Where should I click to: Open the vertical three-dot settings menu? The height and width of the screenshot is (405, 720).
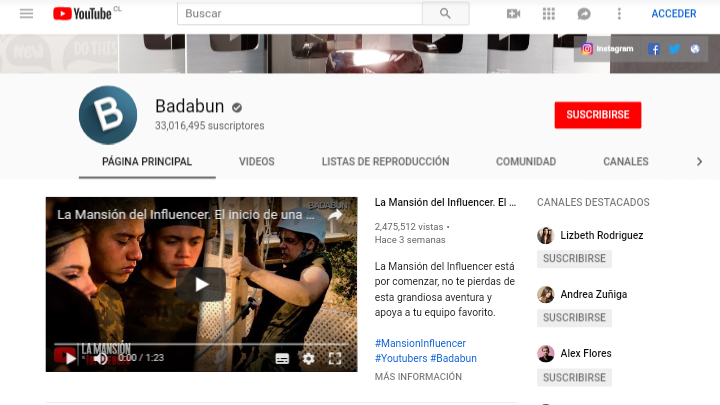619,14
